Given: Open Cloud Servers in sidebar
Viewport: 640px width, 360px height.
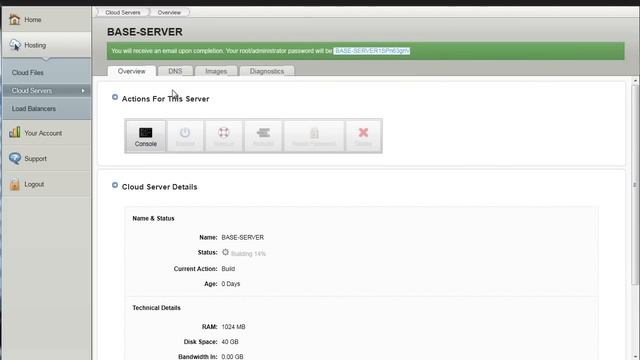Looking at the screenshot, I should click(x=47, y=91).
